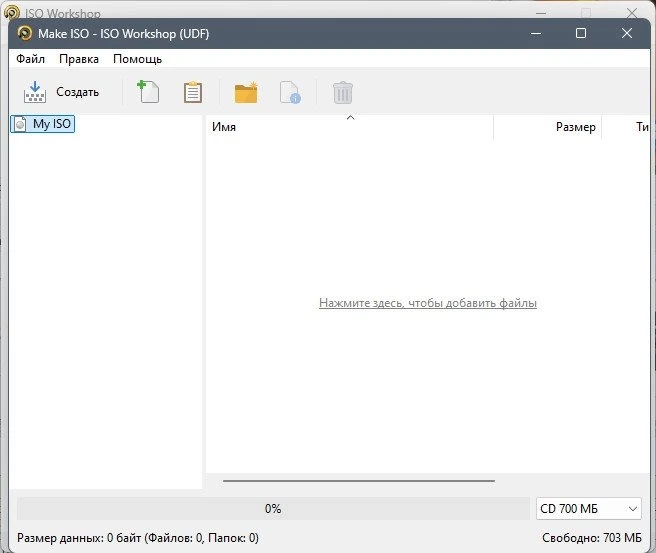Image resolution: width=656 pixels, height=553 pixels.
Task: Open the Помощь menu
Action: point(138,59)
